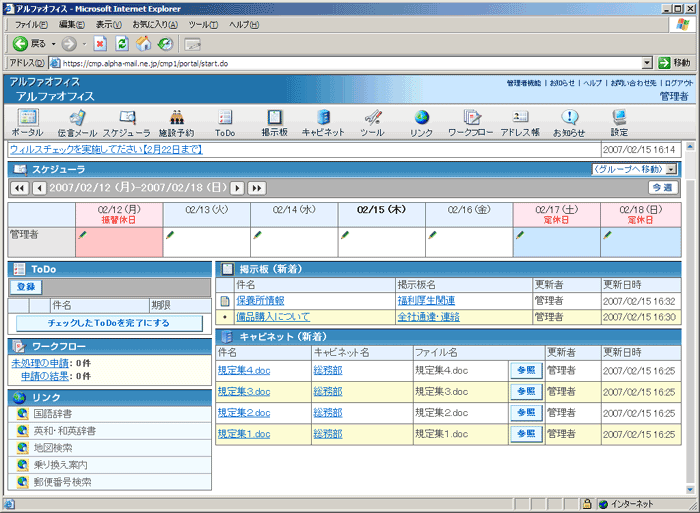Click page scrollbar down arrow

(690, 490)
